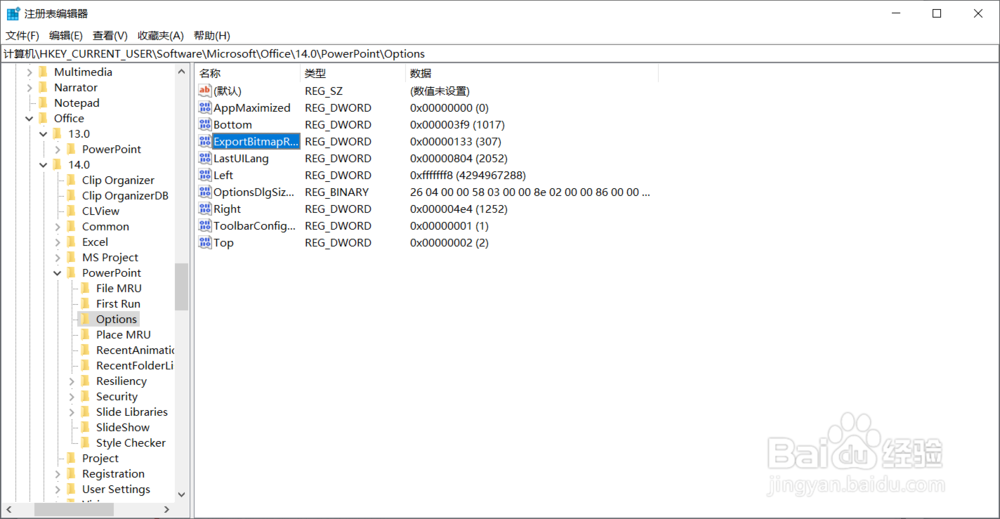
Task: Expand the Security key
Action: pos(71,397)
